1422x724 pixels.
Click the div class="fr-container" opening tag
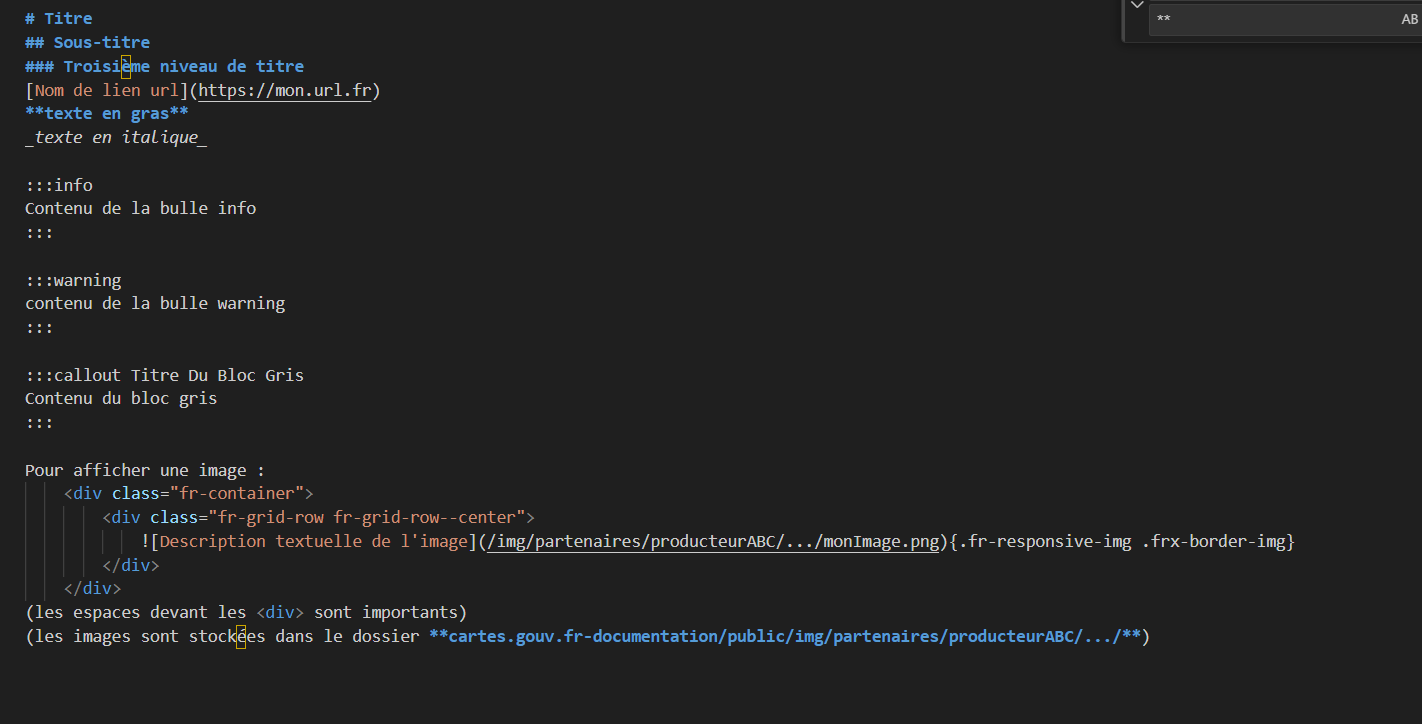pyautogui.click(x=189, y=494)
